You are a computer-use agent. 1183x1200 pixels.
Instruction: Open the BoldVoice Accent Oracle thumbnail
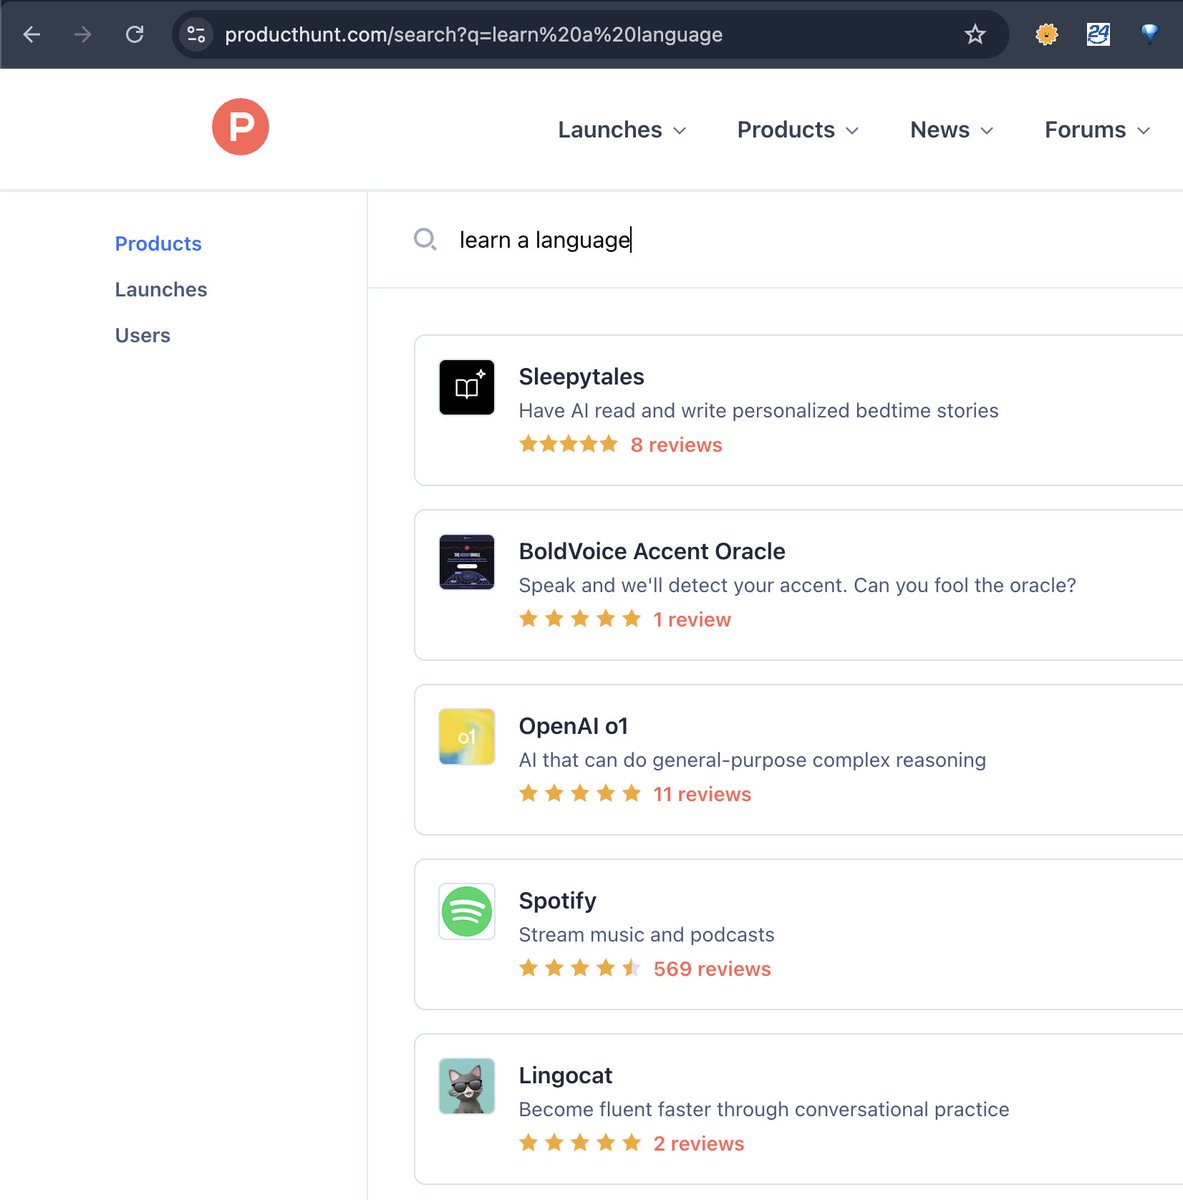point(467,562)
